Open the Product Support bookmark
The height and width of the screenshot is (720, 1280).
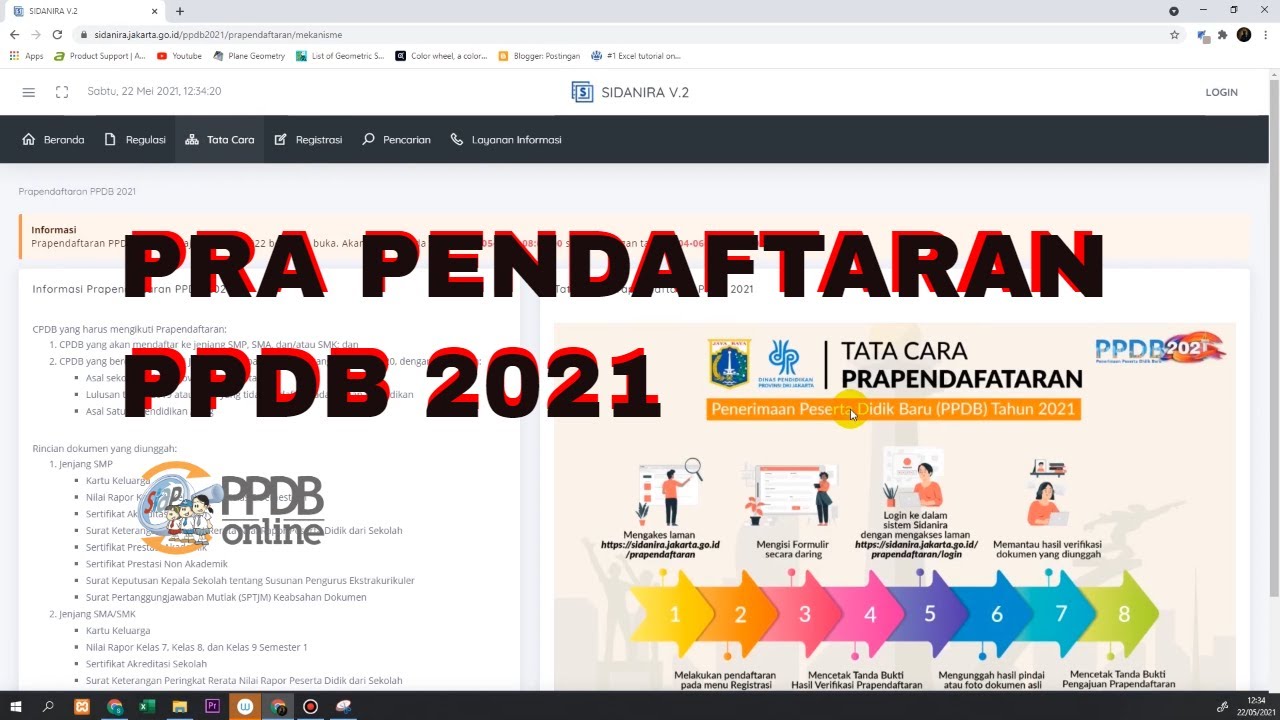100,56
